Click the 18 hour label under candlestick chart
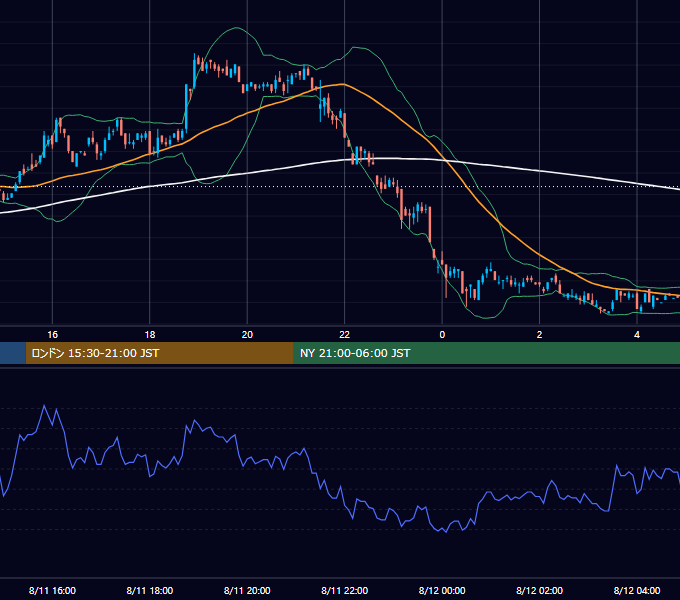This screenshot has width=680, height=600. [x=150, y=335]
